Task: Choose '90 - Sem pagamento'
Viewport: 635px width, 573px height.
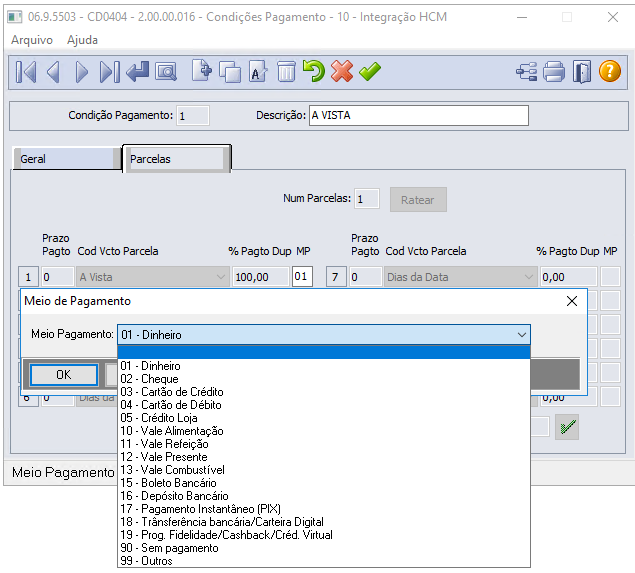Action: (324, 548)
